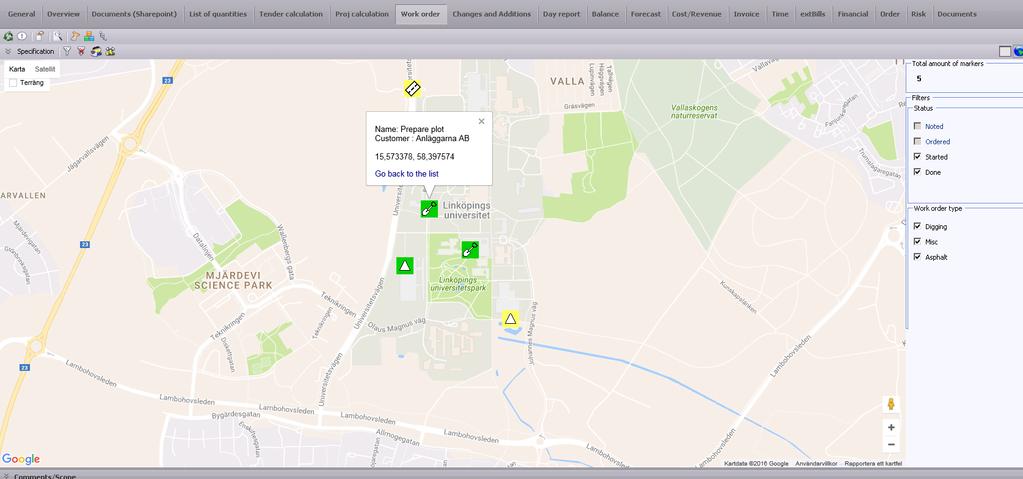The width and height of the screenshot is (1023, 479).
Task: Switch to the Day report tab
Action: [562, 14]
